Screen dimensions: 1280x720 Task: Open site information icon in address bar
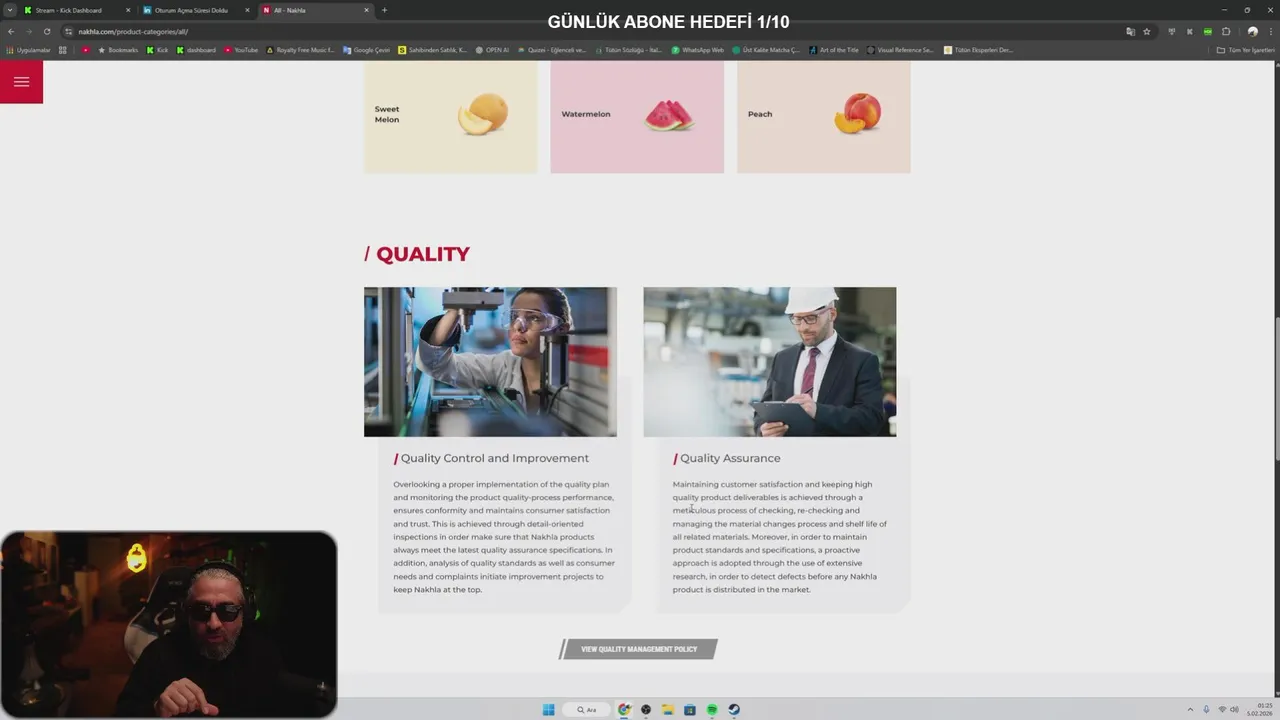68,31
